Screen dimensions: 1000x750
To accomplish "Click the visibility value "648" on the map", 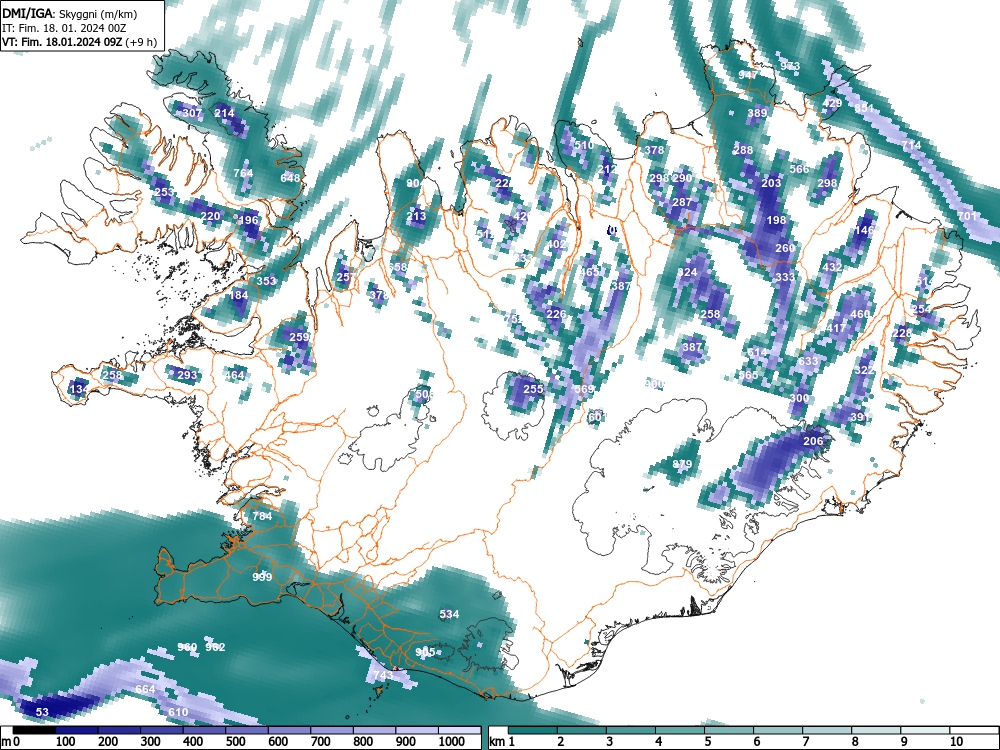I will tap(290, 178).
